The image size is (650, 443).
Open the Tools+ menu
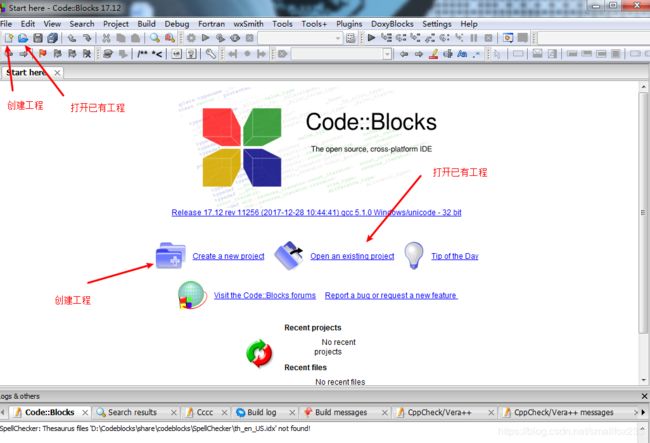[x=314, y=24]
